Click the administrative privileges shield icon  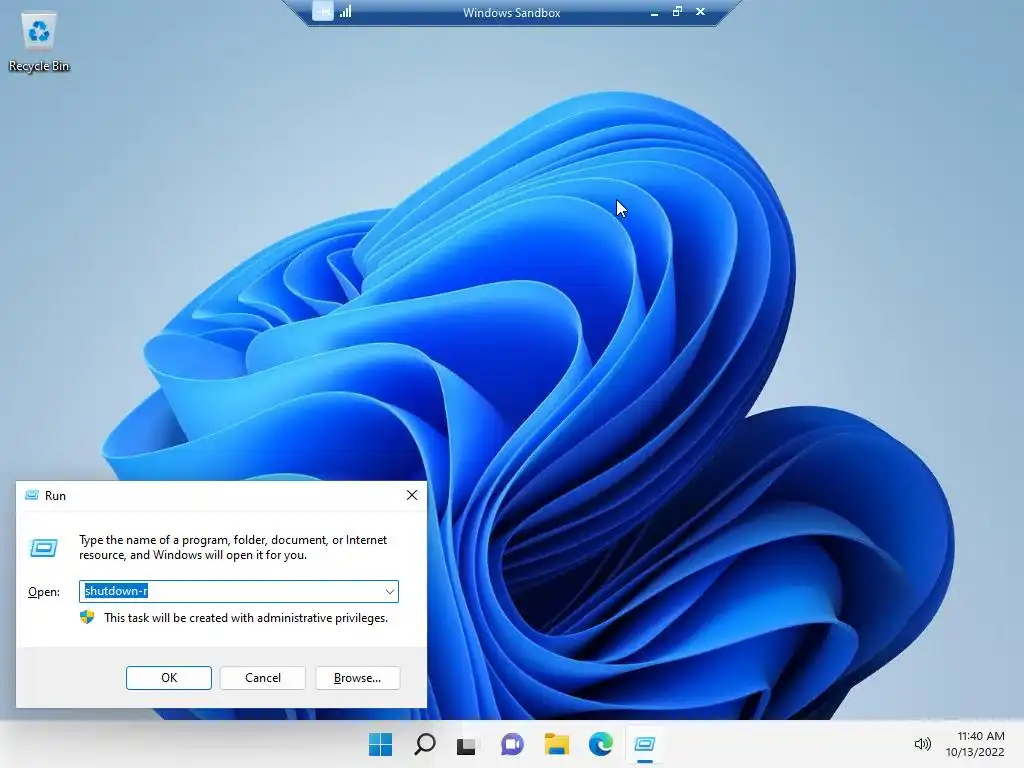click(87, 617)
